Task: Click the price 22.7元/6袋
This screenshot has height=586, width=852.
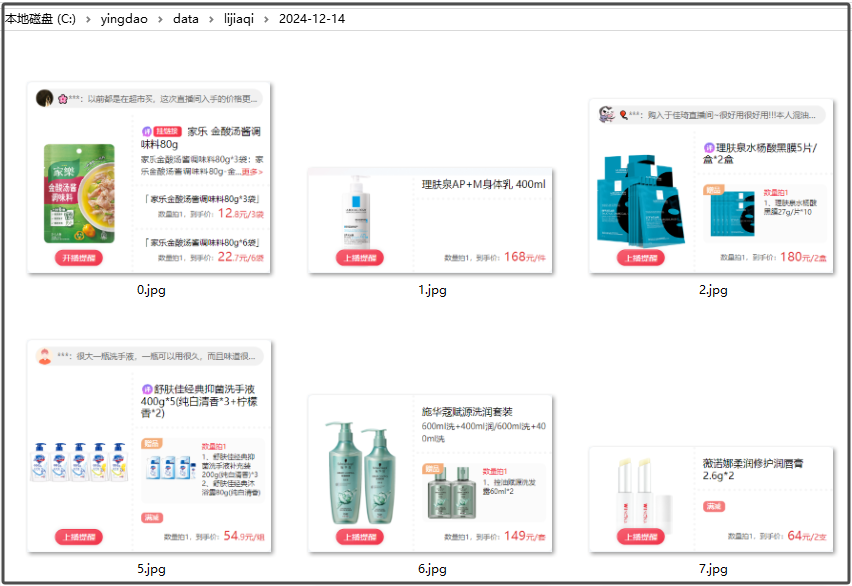Action: pyautogui.click(x=241, y=257)
